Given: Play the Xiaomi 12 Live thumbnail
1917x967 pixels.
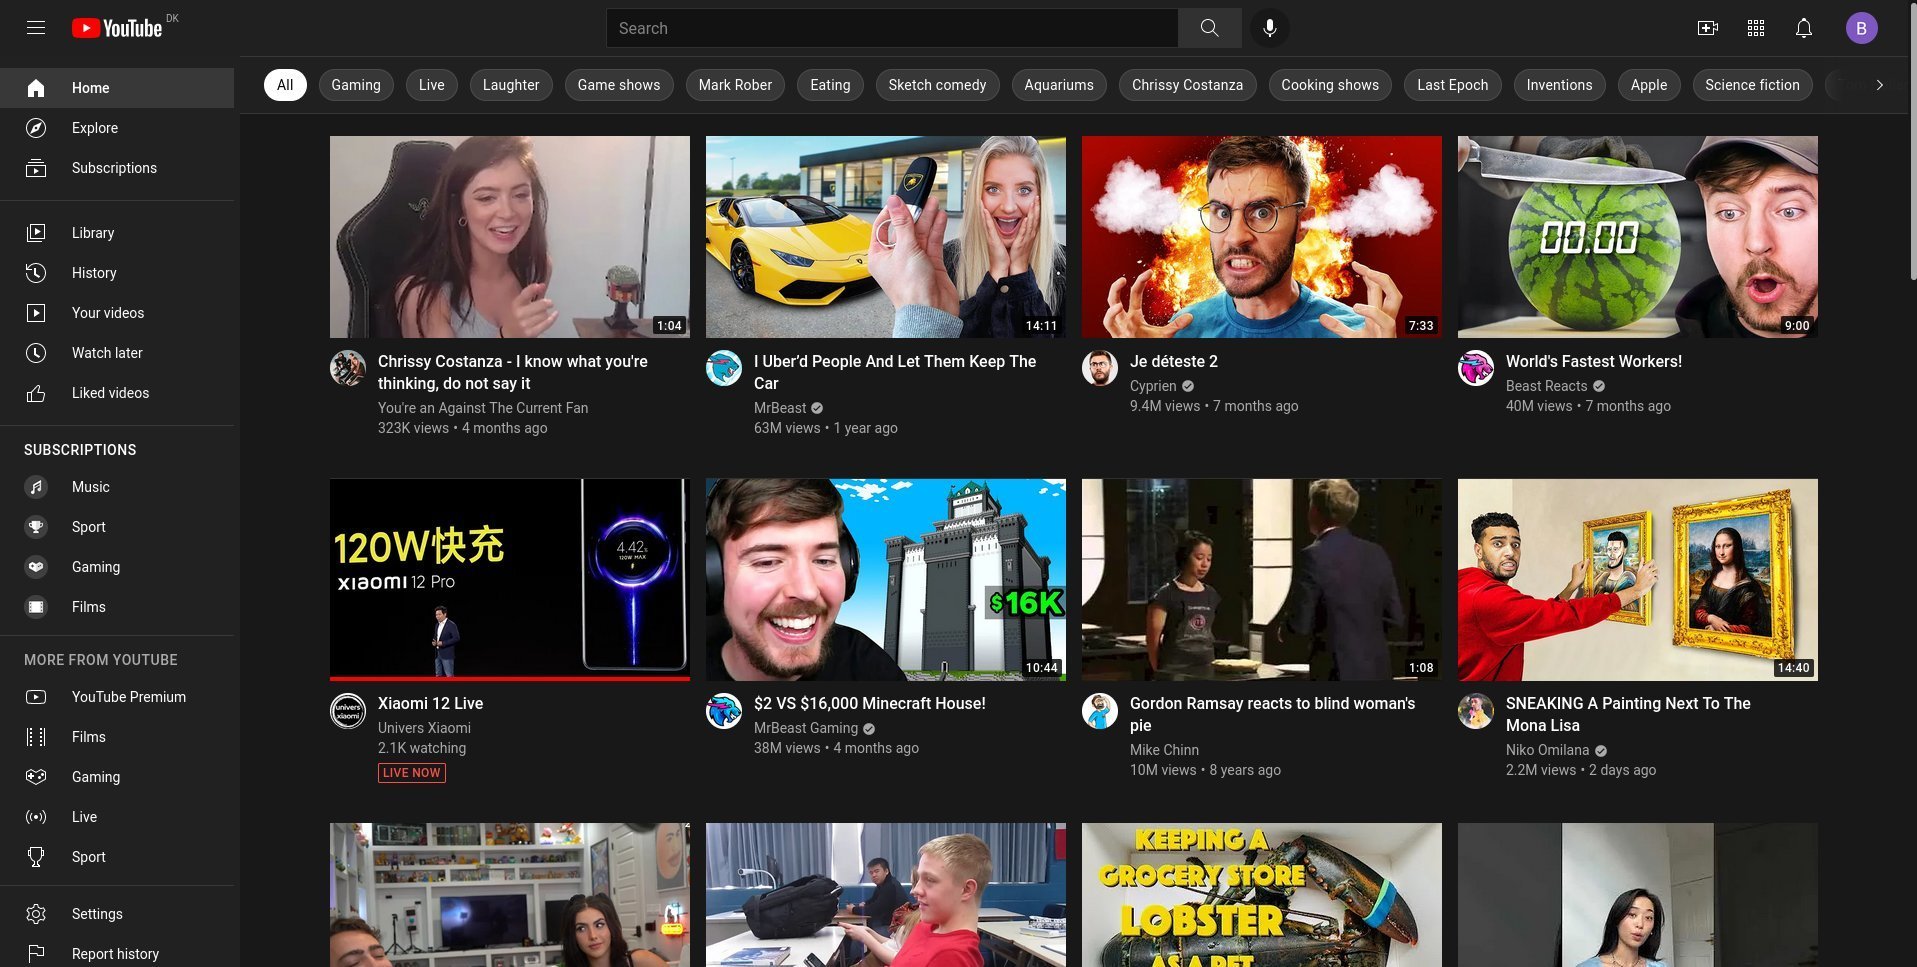Looking at the screenshot, I should tap(510, 580).
